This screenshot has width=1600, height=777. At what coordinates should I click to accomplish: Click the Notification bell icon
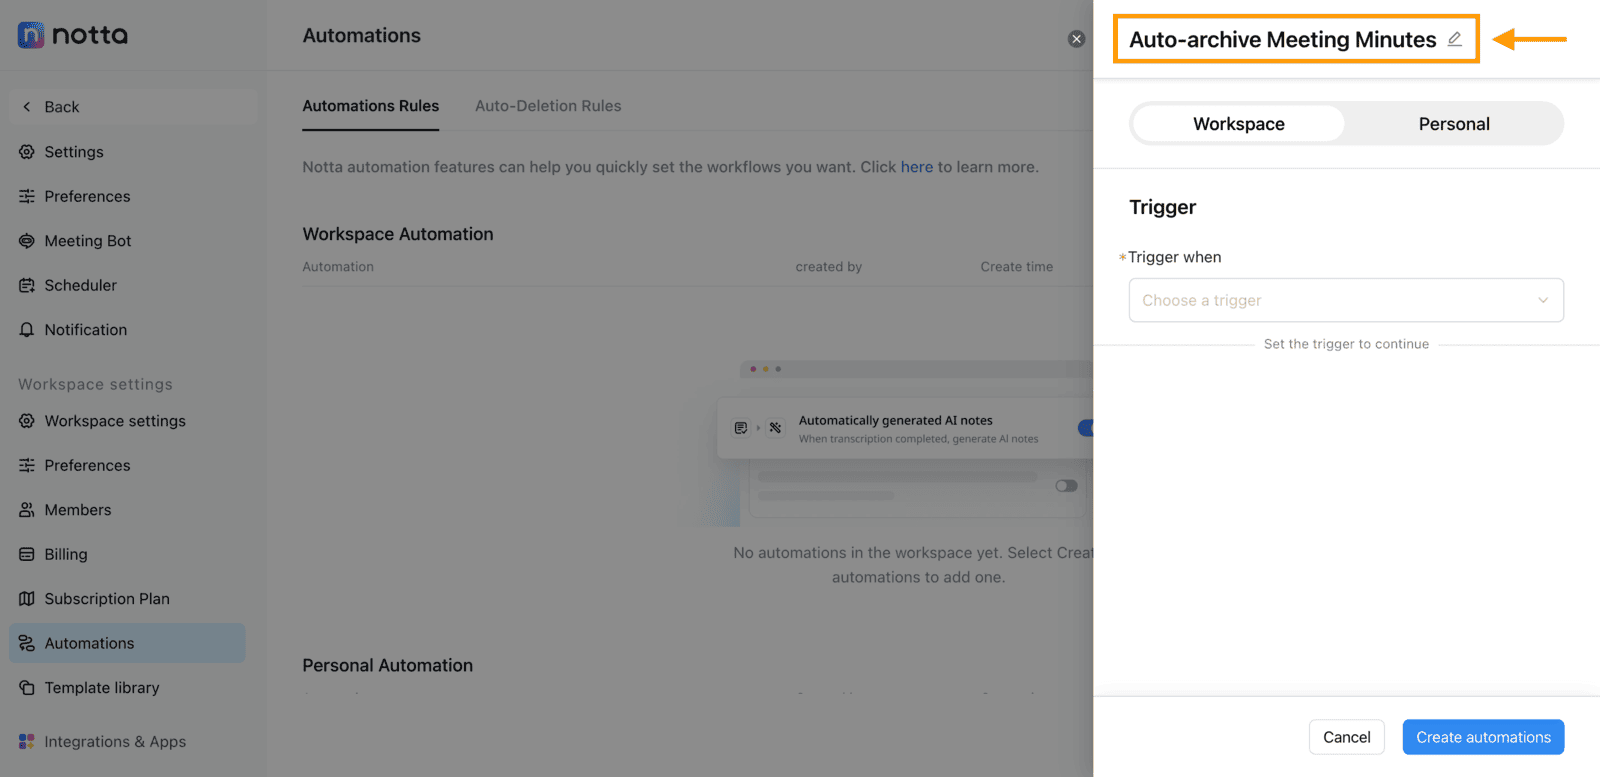(27, 330)
